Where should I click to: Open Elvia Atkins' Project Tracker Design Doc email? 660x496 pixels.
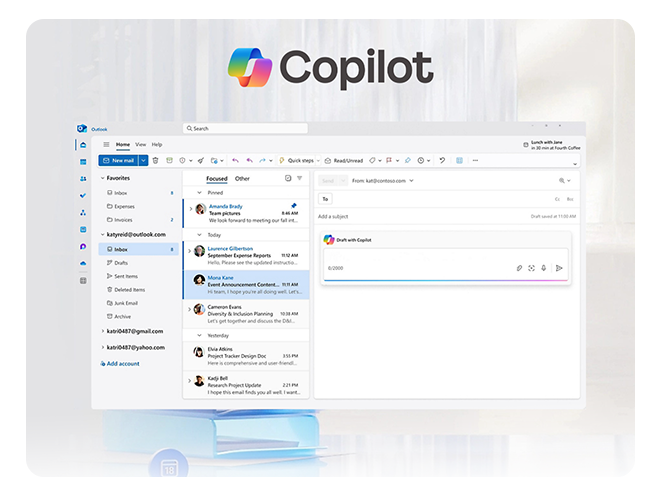pos(246,356)
